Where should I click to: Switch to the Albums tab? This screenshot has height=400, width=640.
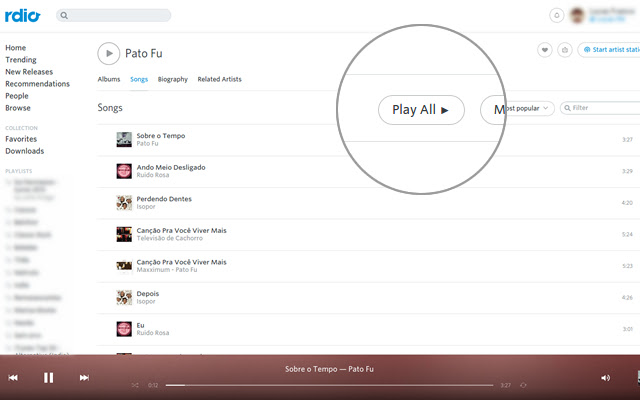(x=109, y=79)
